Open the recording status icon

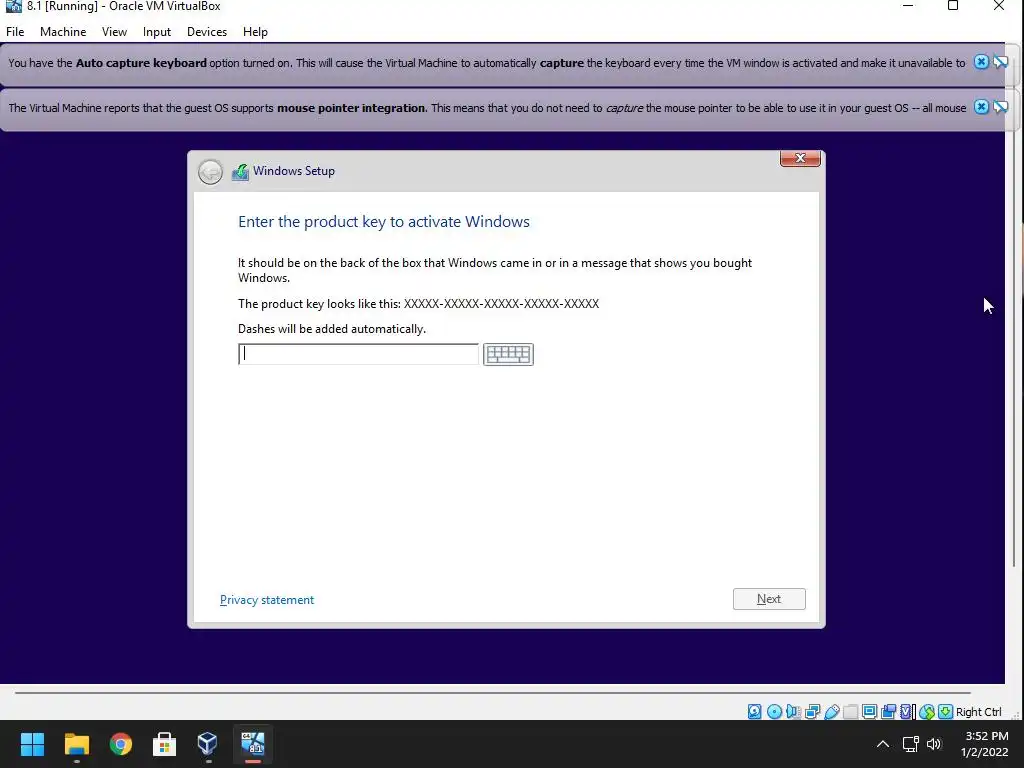point(888,712)
